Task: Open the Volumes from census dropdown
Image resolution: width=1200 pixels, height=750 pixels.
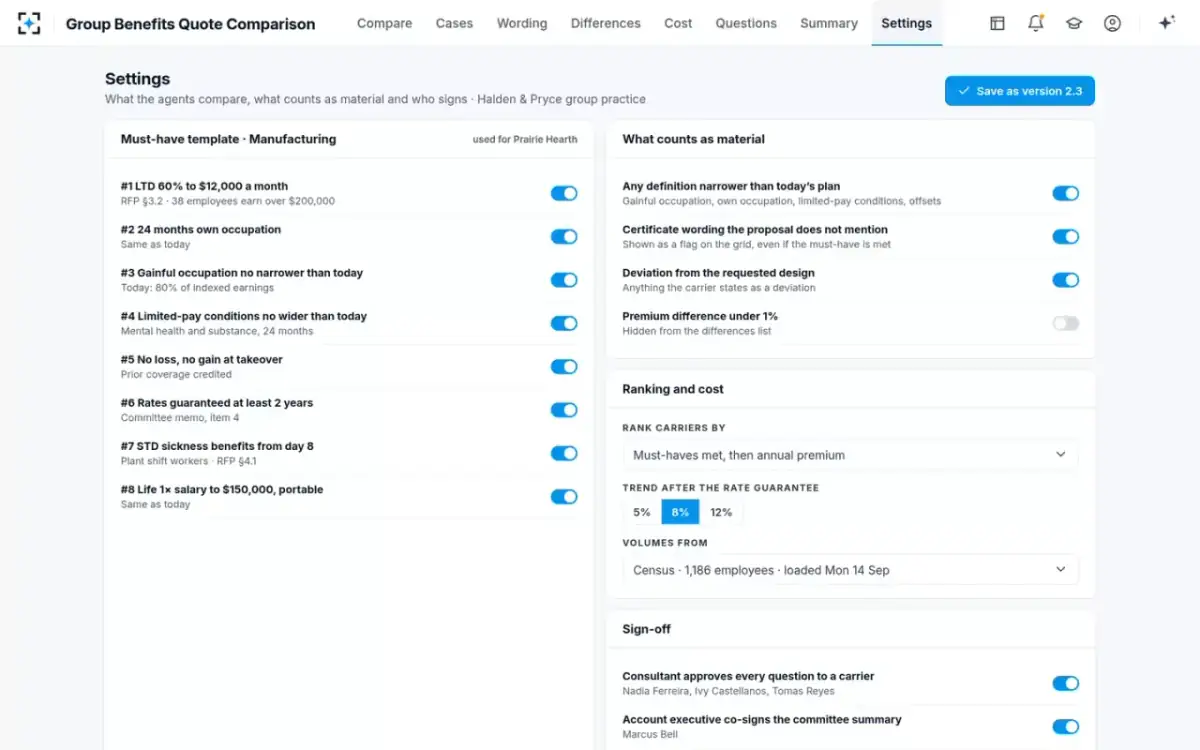Action: click(850, 570)
